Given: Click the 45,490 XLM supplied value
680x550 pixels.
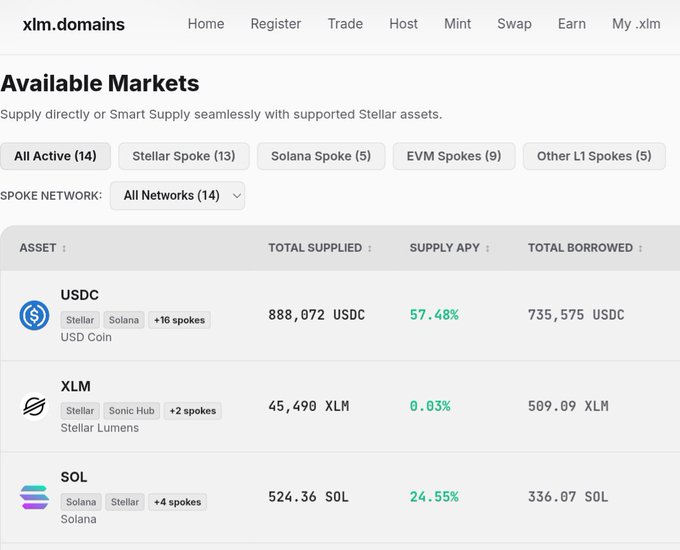Looking at the screenshot, I should point(309,406).
